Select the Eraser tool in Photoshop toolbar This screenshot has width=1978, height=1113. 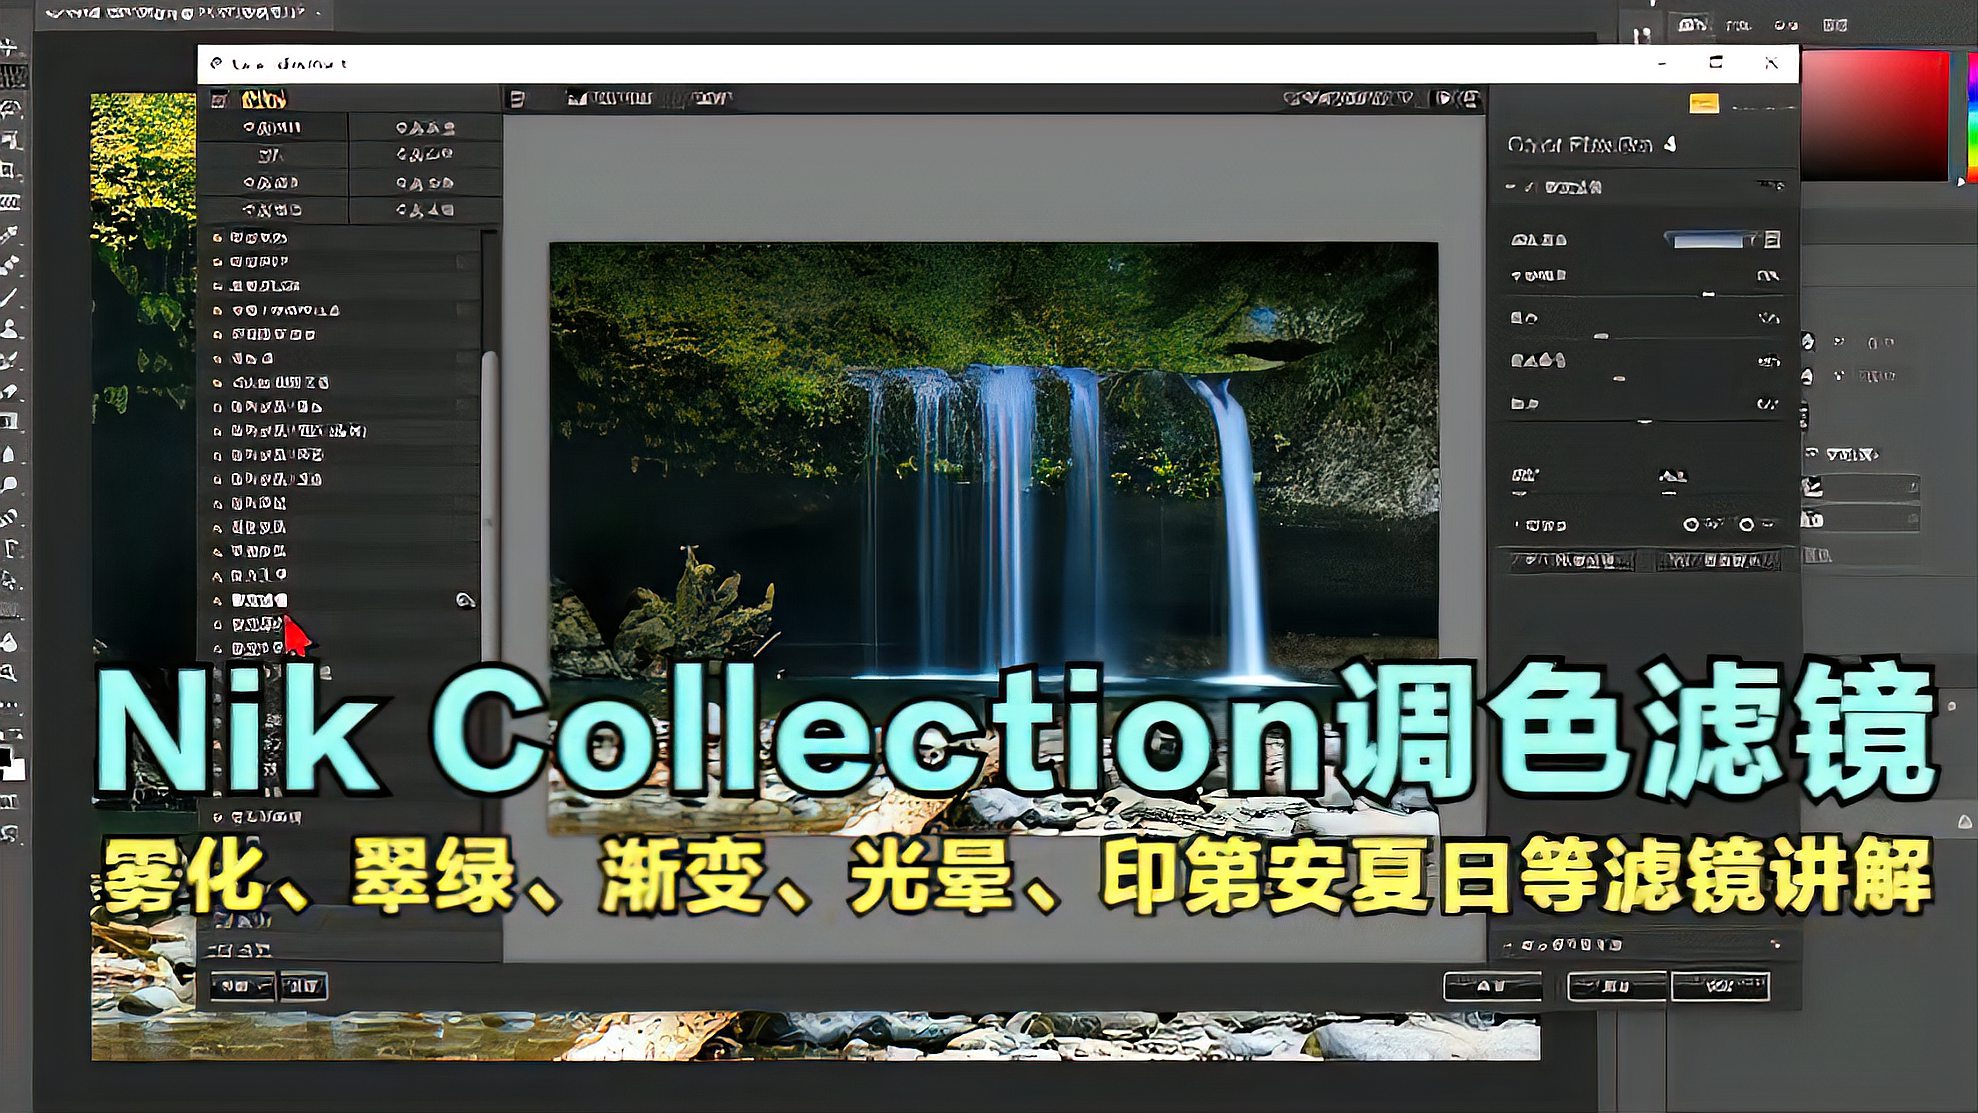(10, 391)
